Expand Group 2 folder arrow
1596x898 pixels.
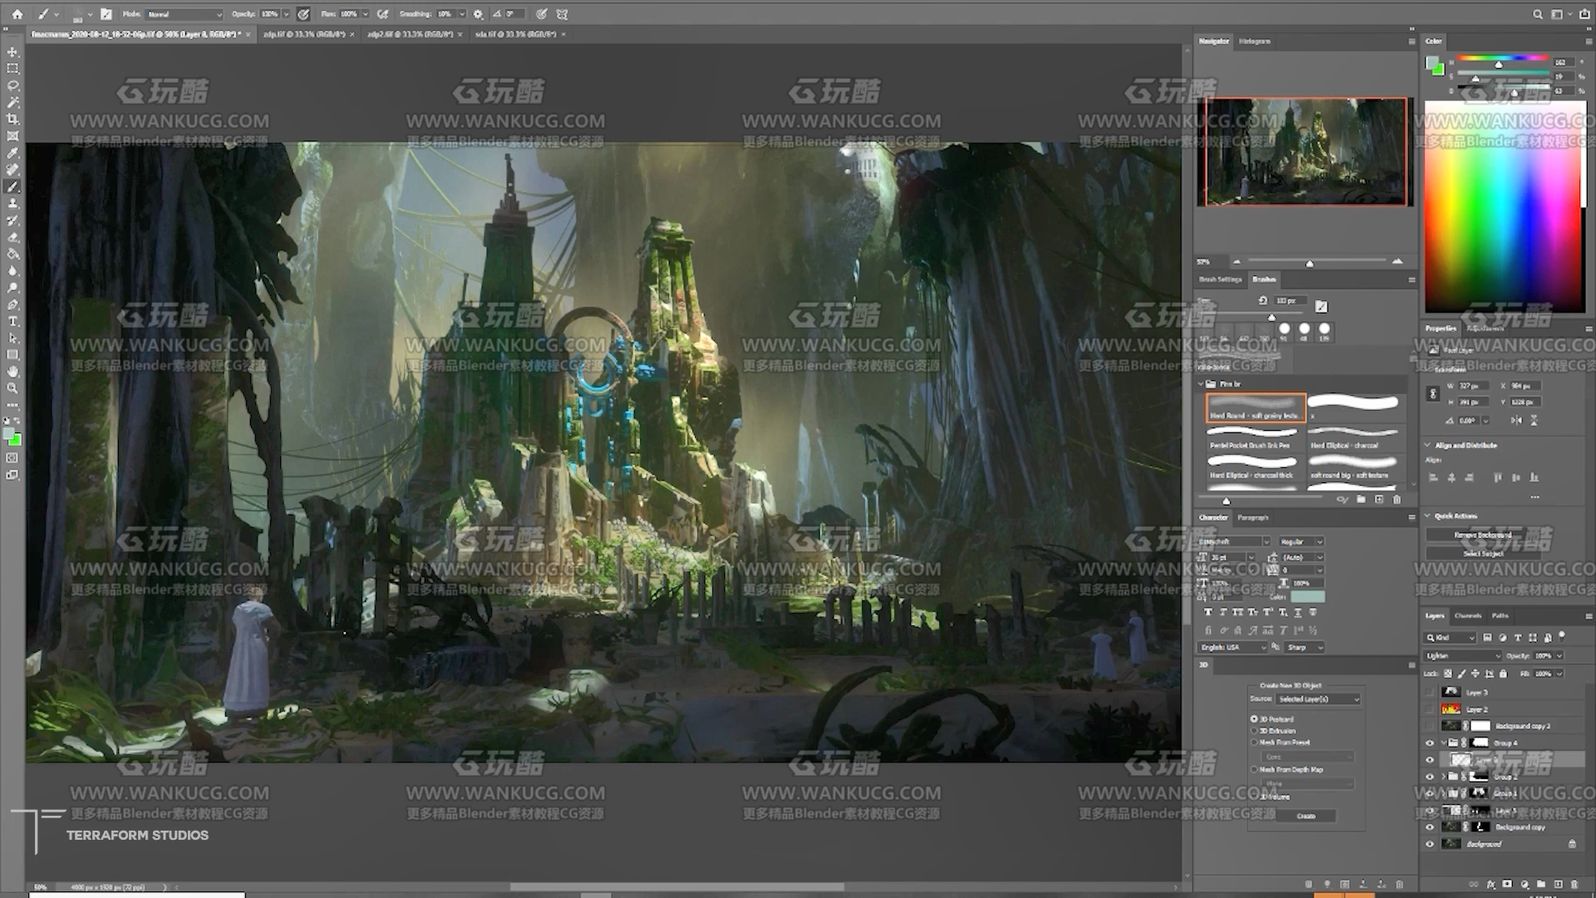tap(1442, 776)
